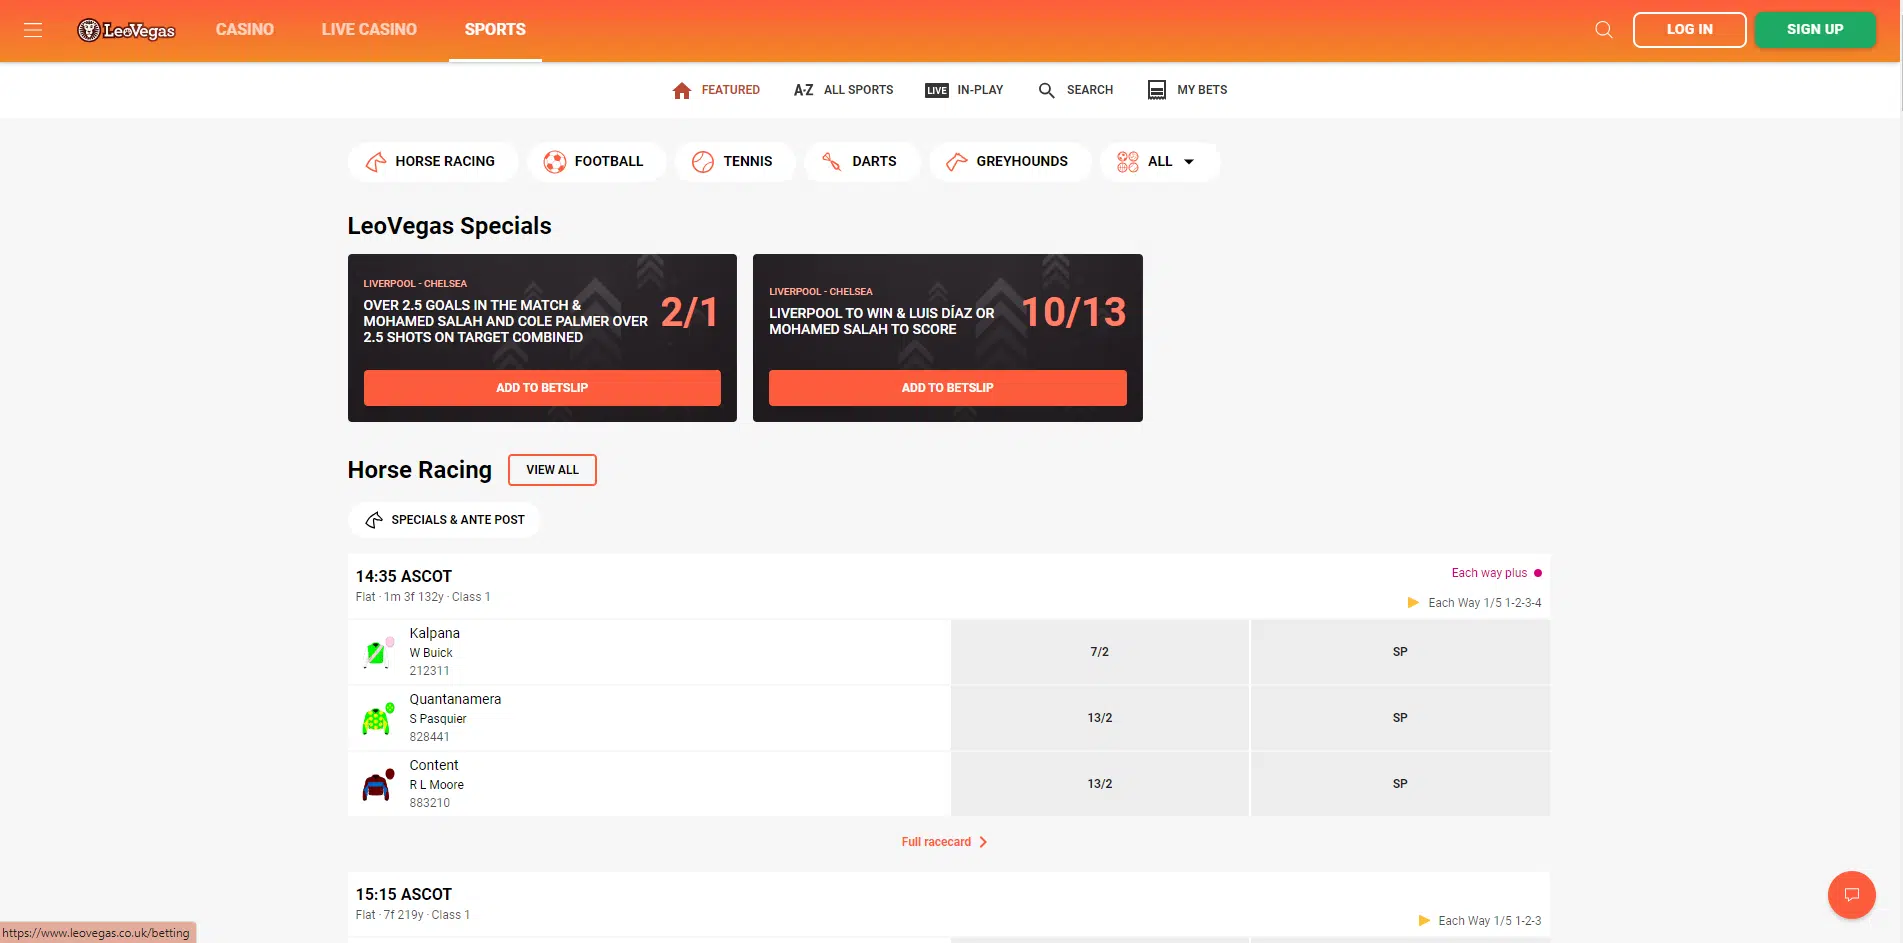1903x943 pixels.
Task: Open All Sports listing
Action: (844, 90)
